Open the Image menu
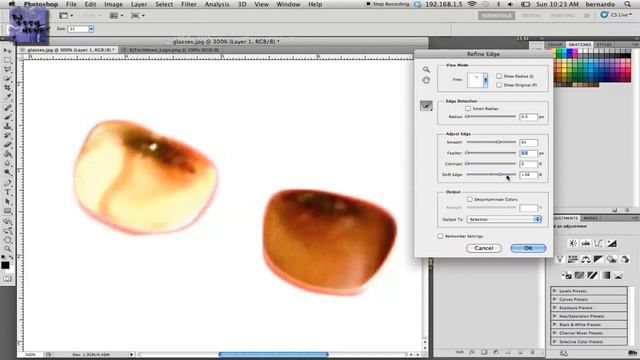The image size is (640, 360). pos(113,4)
